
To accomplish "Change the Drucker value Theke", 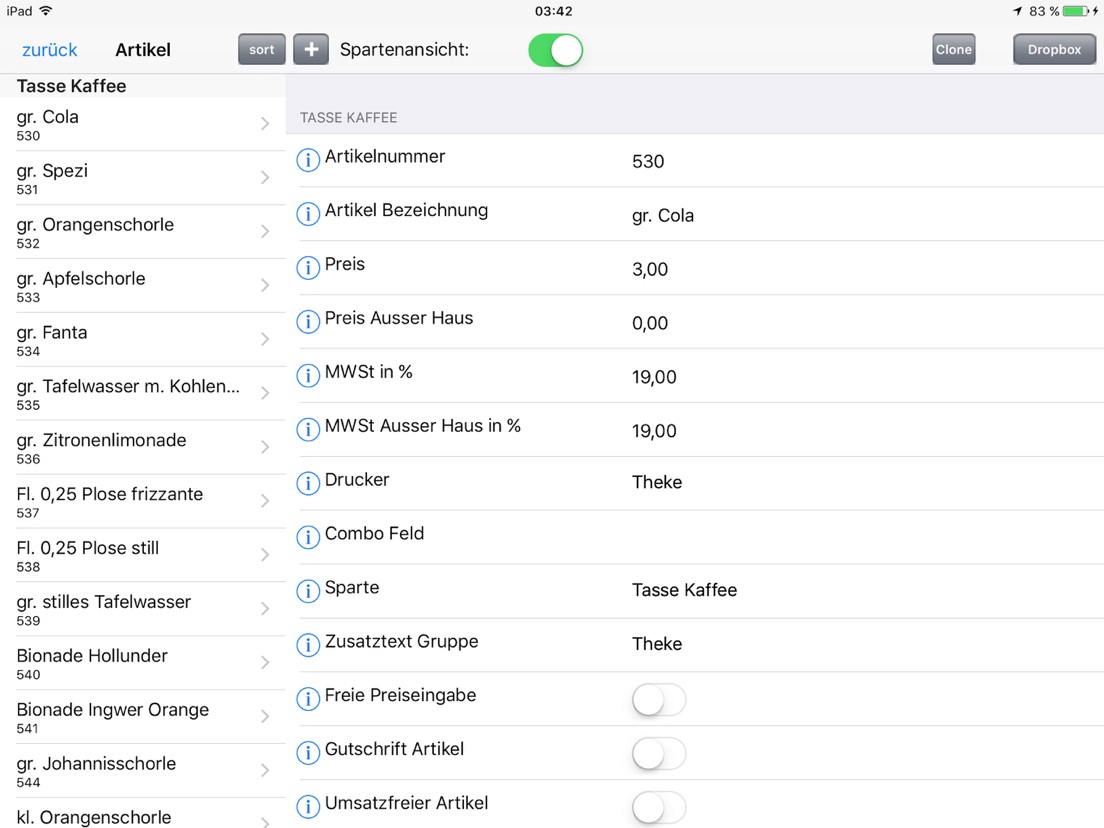I will pyautogui.click(x=657, y=482).
